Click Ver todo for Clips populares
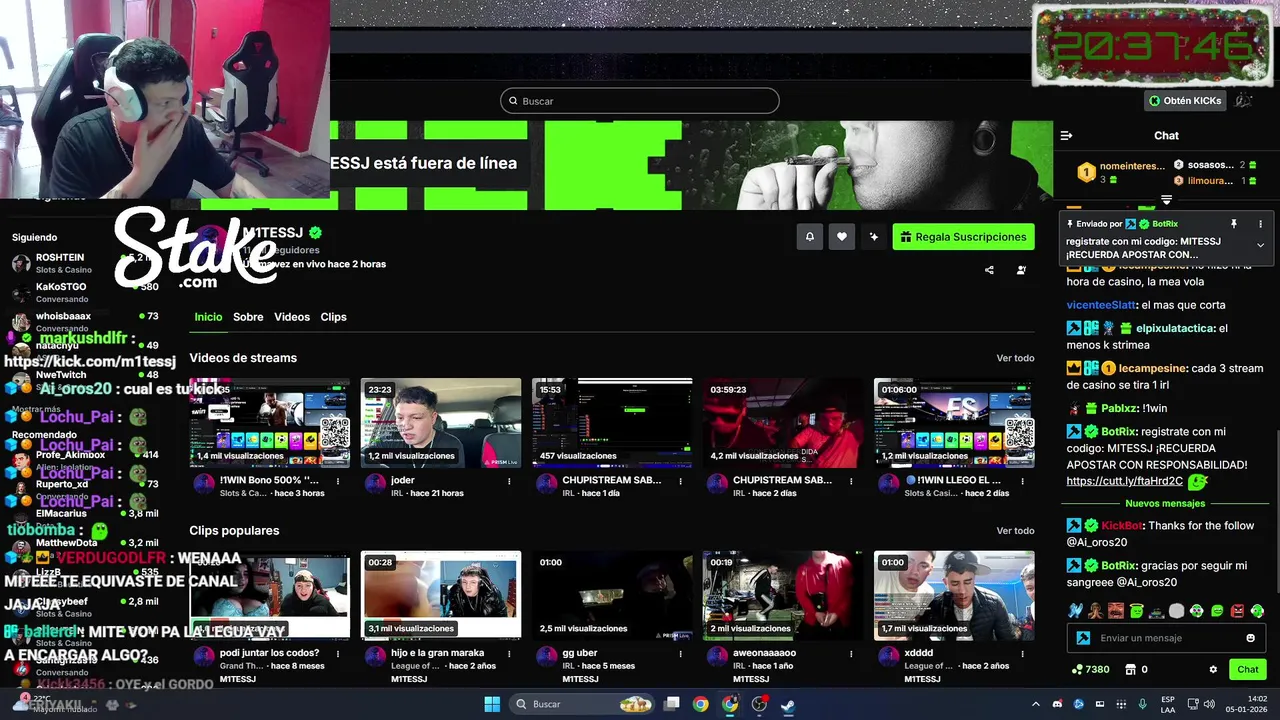Screen dimensions: 1280x720 (x=1015, y=531)
